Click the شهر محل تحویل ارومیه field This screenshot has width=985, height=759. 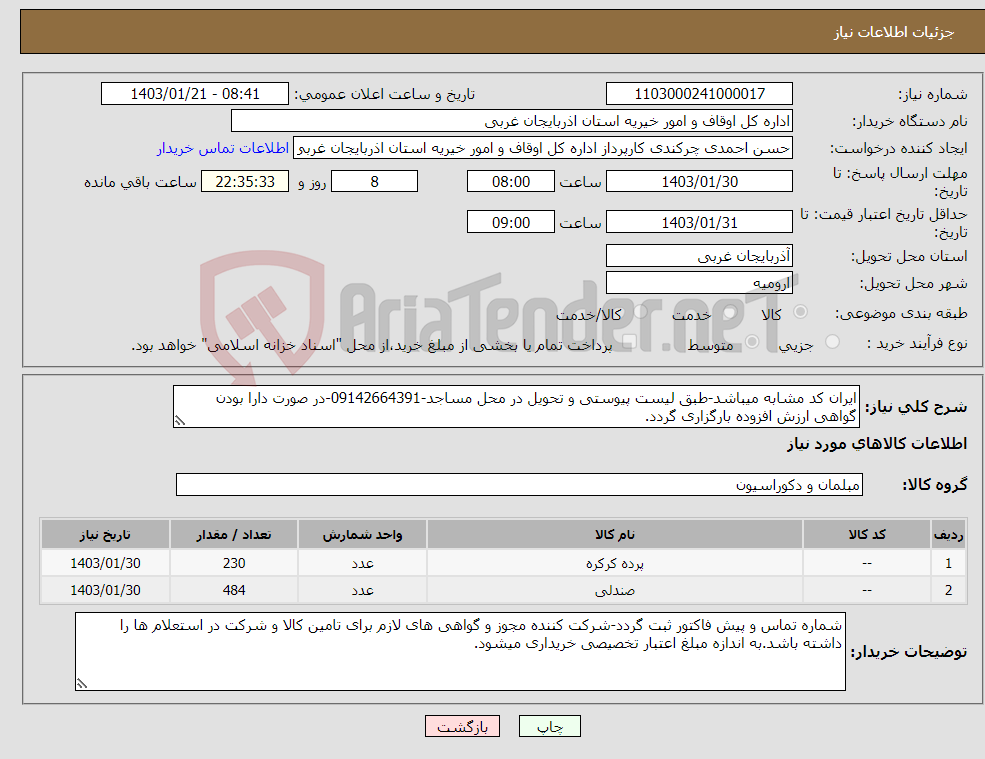tap(699, 283)
